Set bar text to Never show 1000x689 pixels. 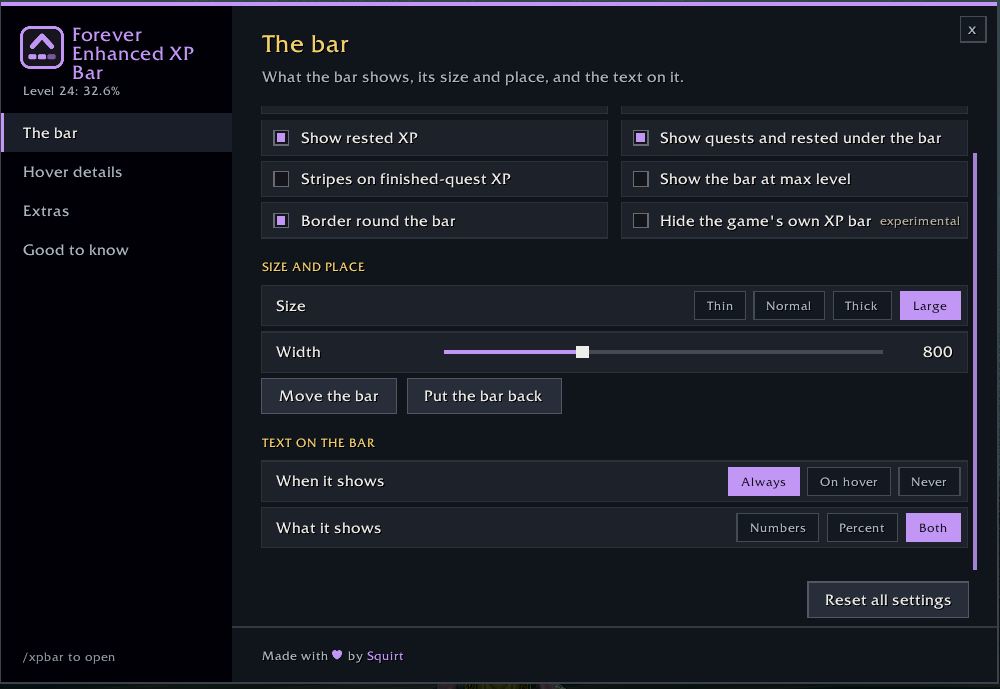[929, 482]
